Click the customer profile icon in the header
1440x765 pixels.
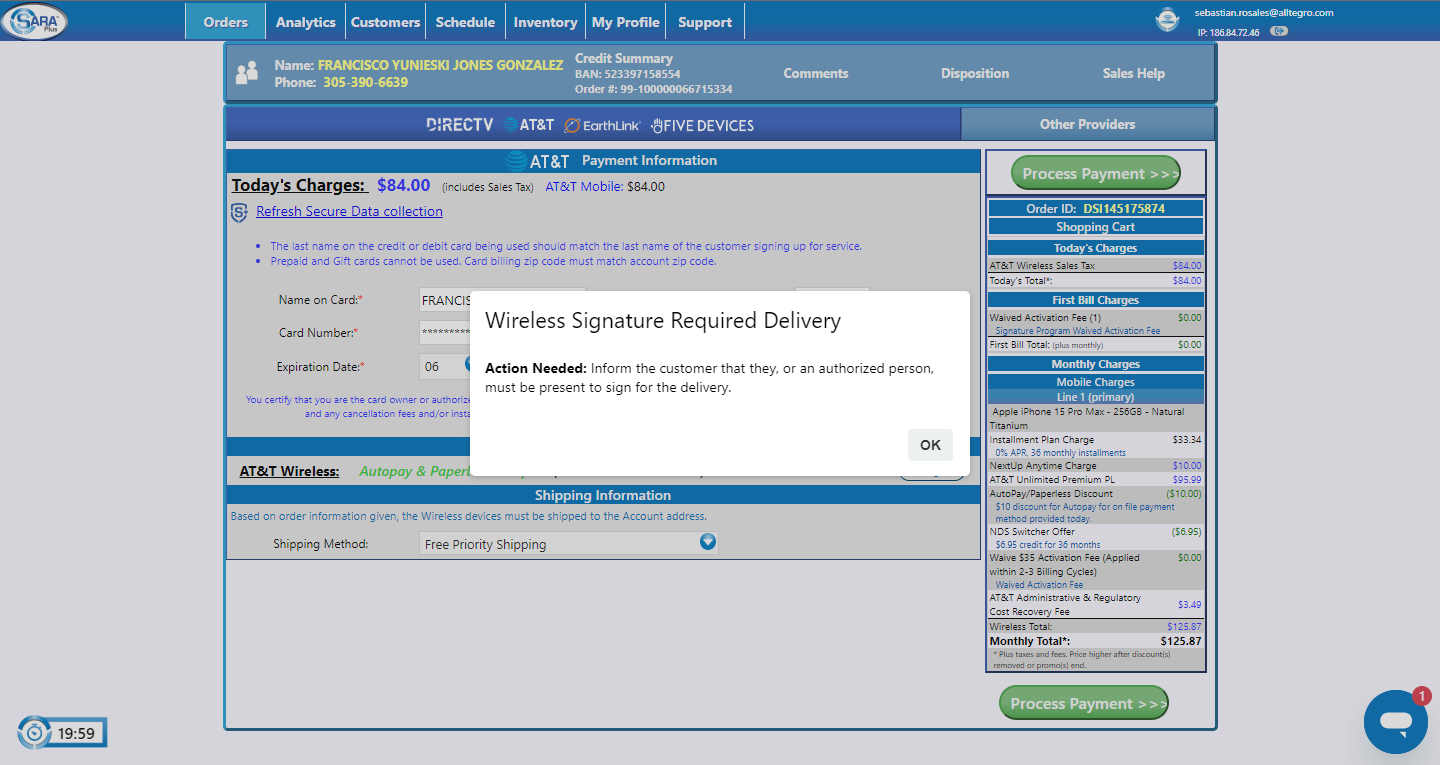pyautogui.click(x=247, y=71)
